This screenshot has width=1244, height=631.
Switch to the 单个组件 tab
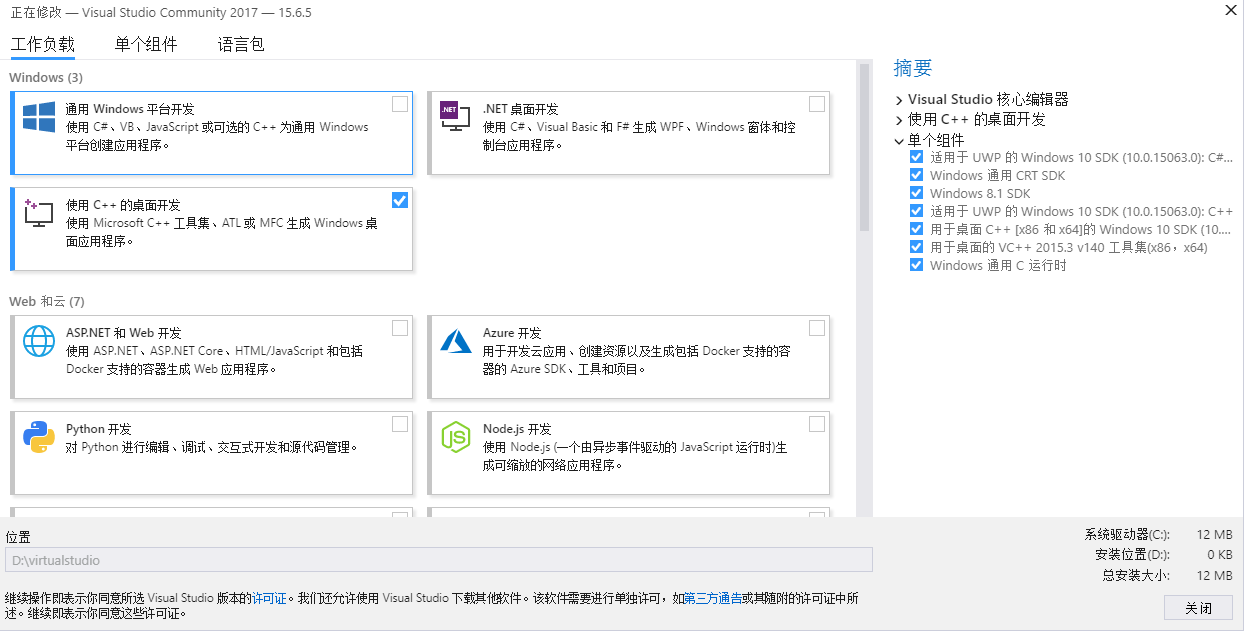point(146,44)
